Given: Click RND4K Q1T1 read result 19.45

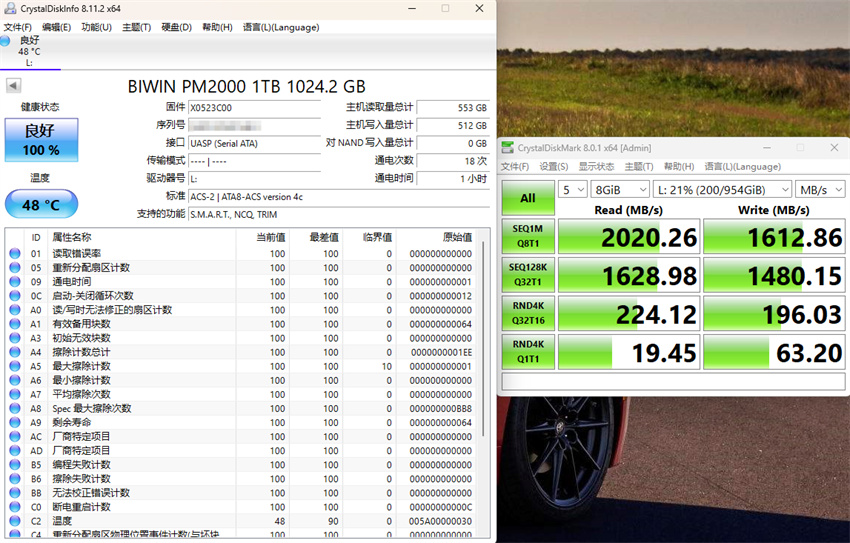Looking at the screenshot, I should (x=629, y=352).
